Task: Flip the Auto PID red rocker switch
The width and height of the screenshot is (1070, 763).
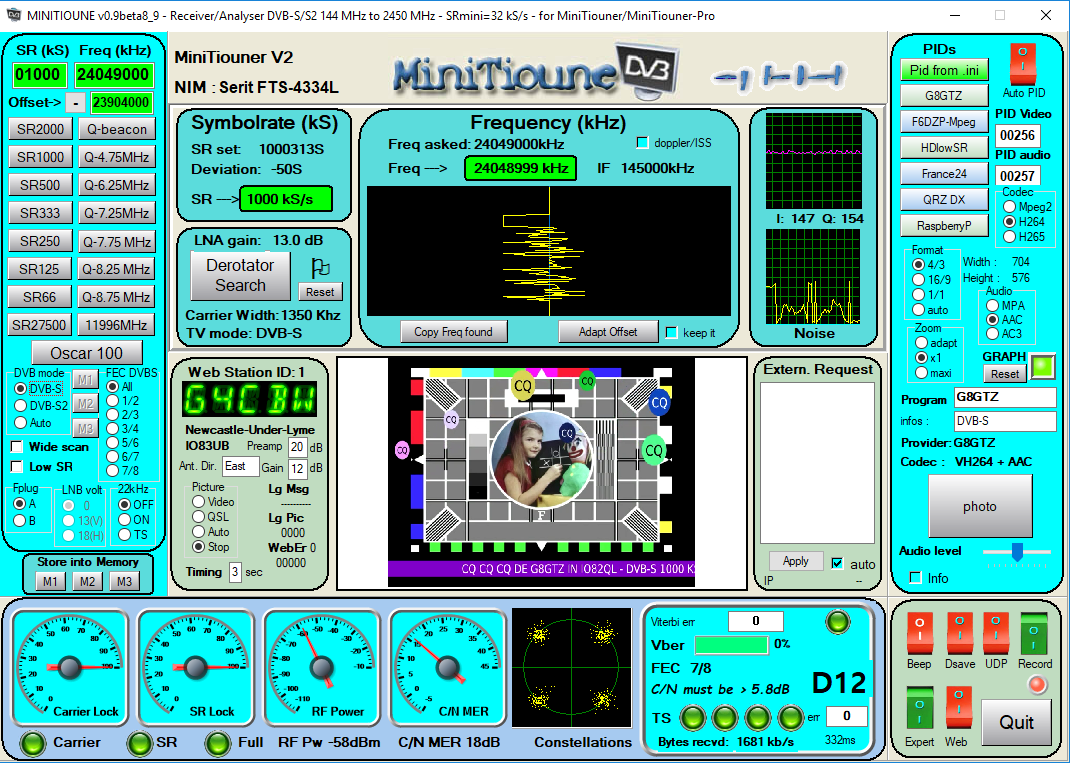Action: 1022,64
